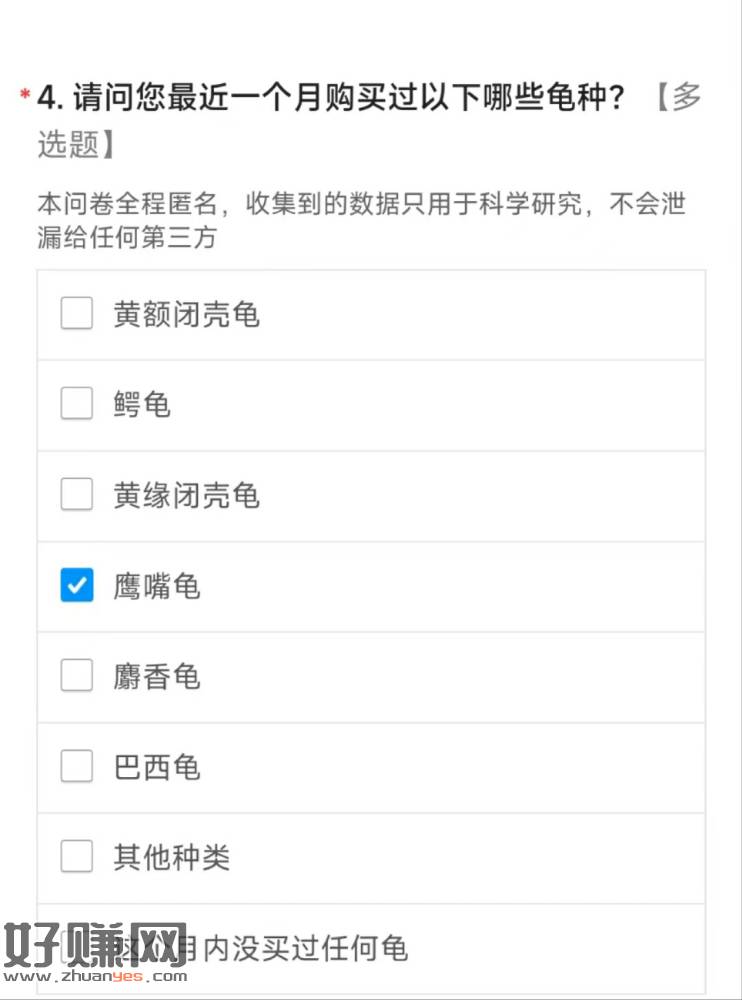
Task: Tap the 黄缘闭壳龟 label text
Action: 186,495
